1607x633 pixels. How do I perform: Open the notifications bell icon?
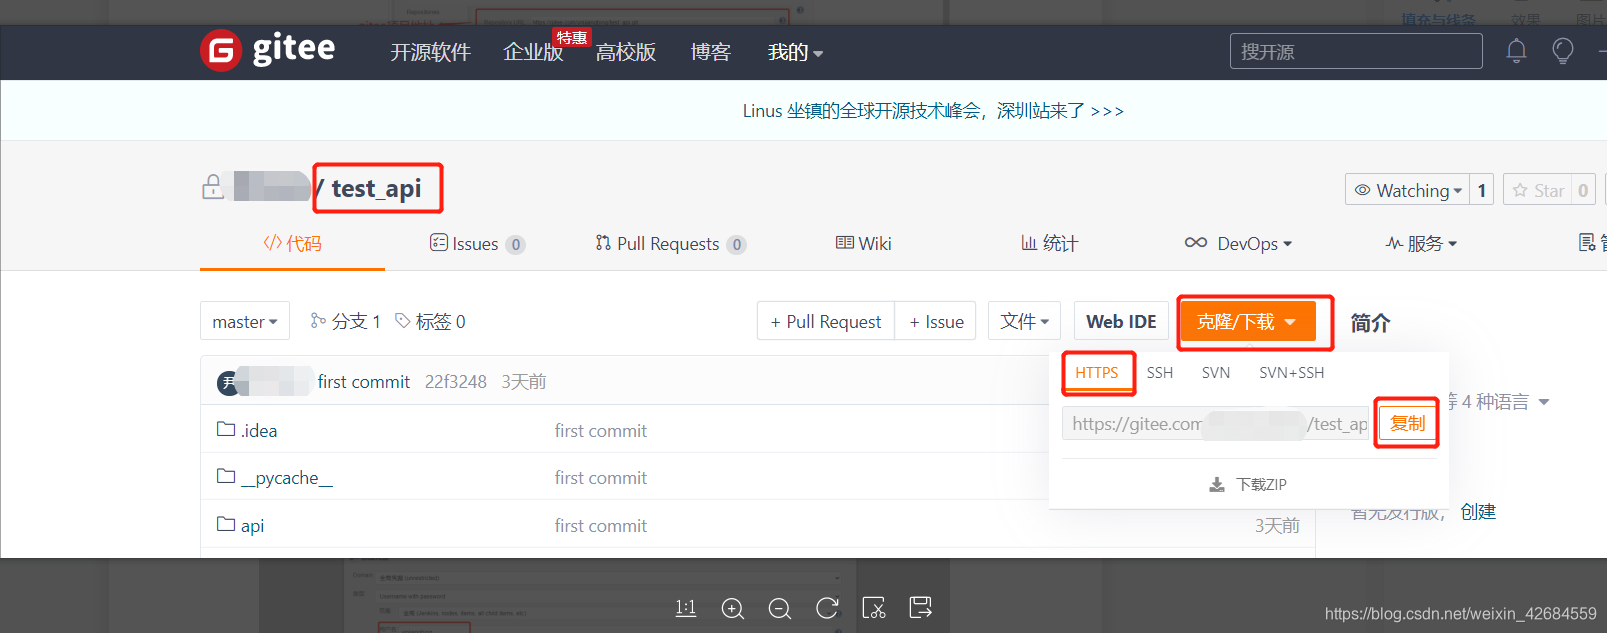[x=1516, y=51]
